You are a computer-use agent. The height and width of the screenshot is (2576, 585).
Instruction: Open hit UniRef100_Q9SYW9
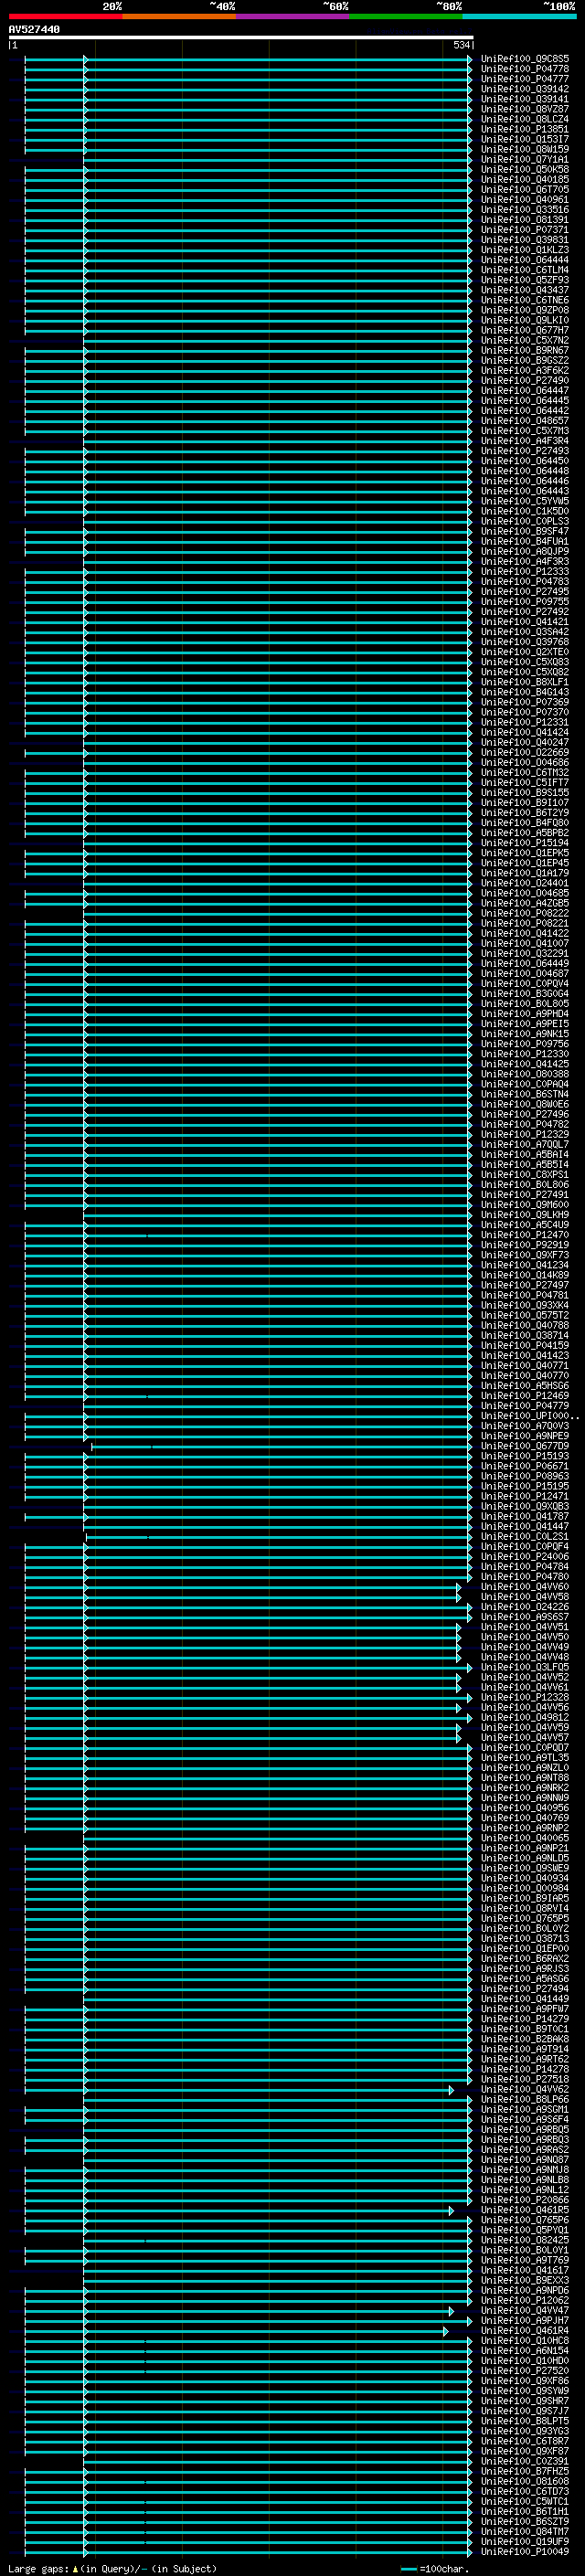click(x=525, y=2391)
